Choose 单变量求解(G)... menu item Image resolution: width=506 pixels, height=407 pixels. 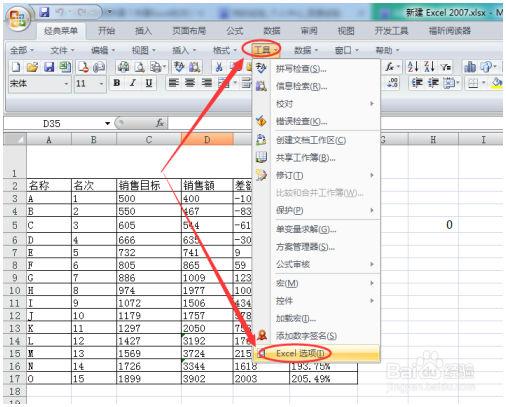[316, 229]
